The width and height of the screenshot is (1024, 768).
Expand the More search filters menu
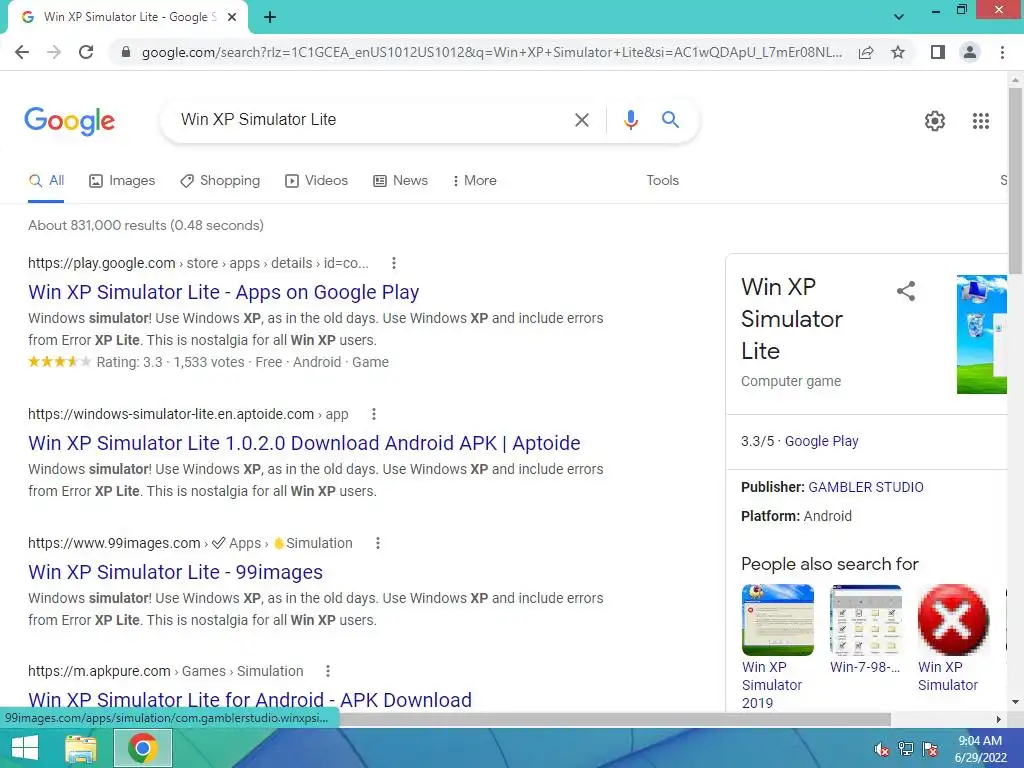pos(475,181)
